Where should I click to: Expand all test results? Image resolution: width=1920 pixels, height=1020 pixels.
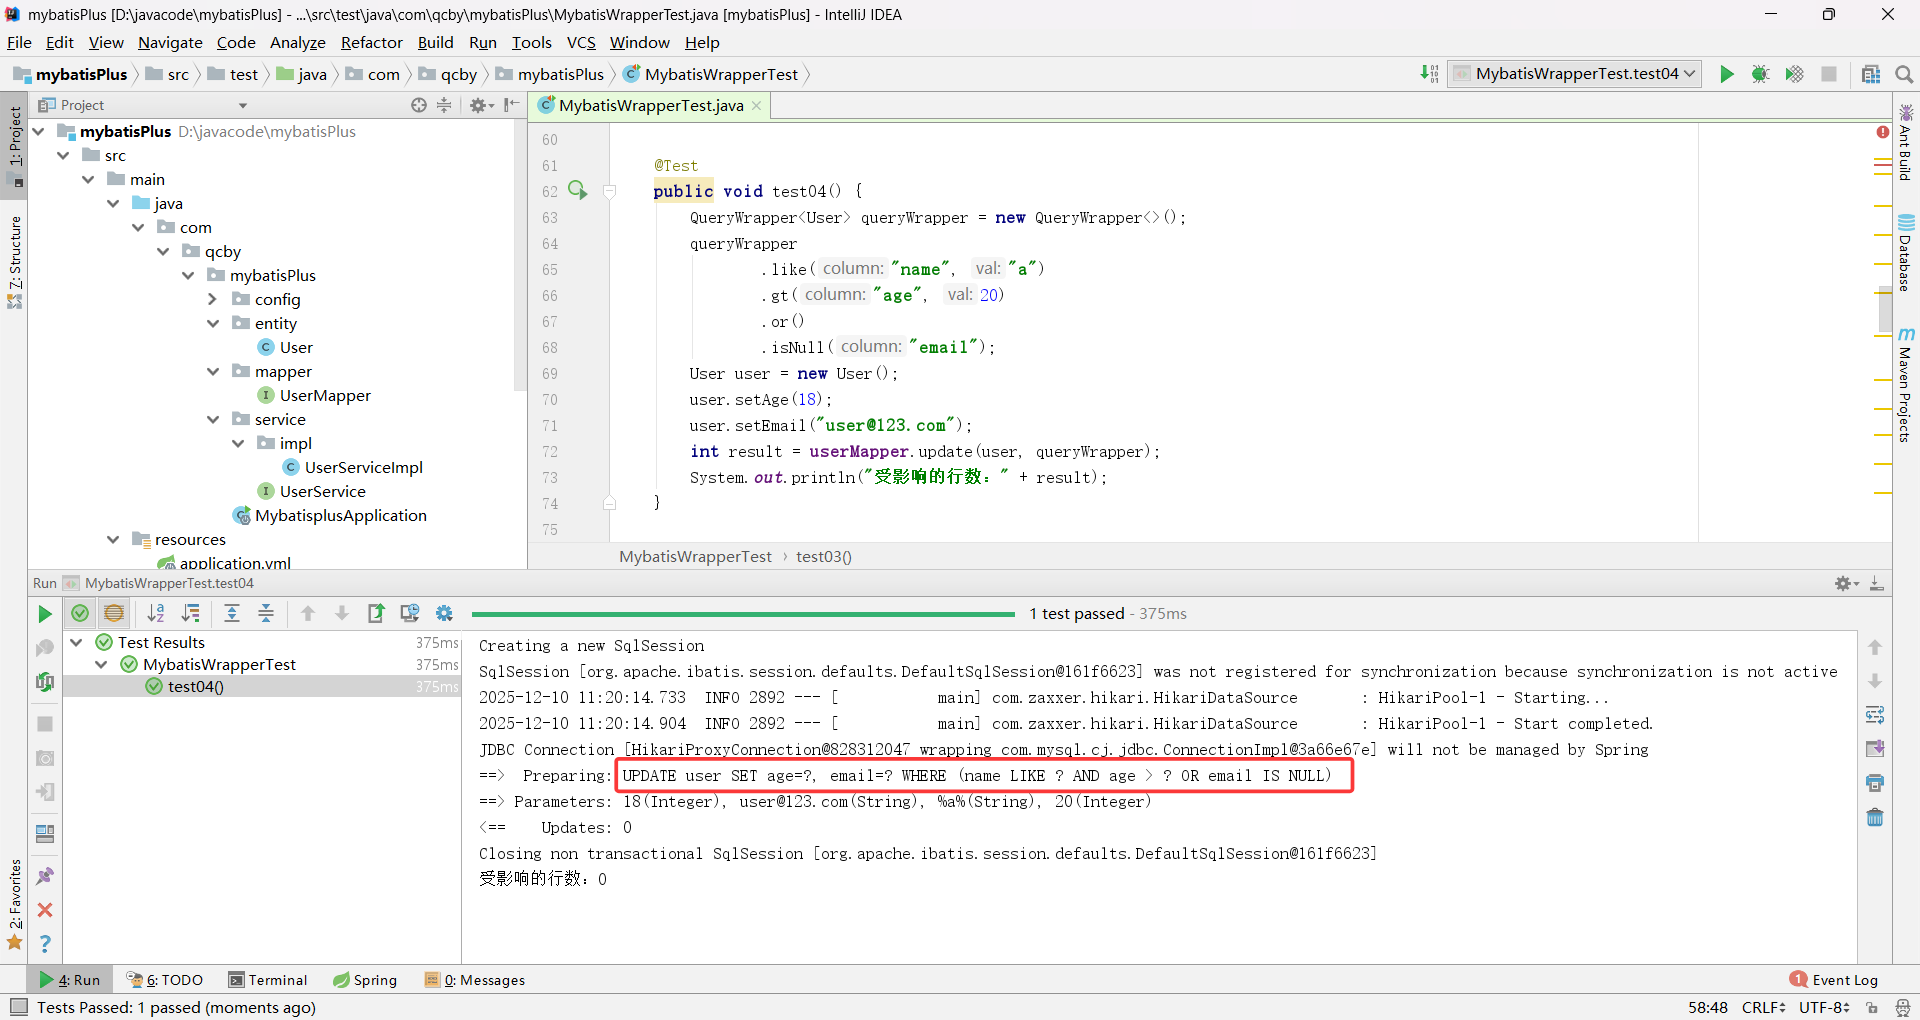[x=232, y=614]
